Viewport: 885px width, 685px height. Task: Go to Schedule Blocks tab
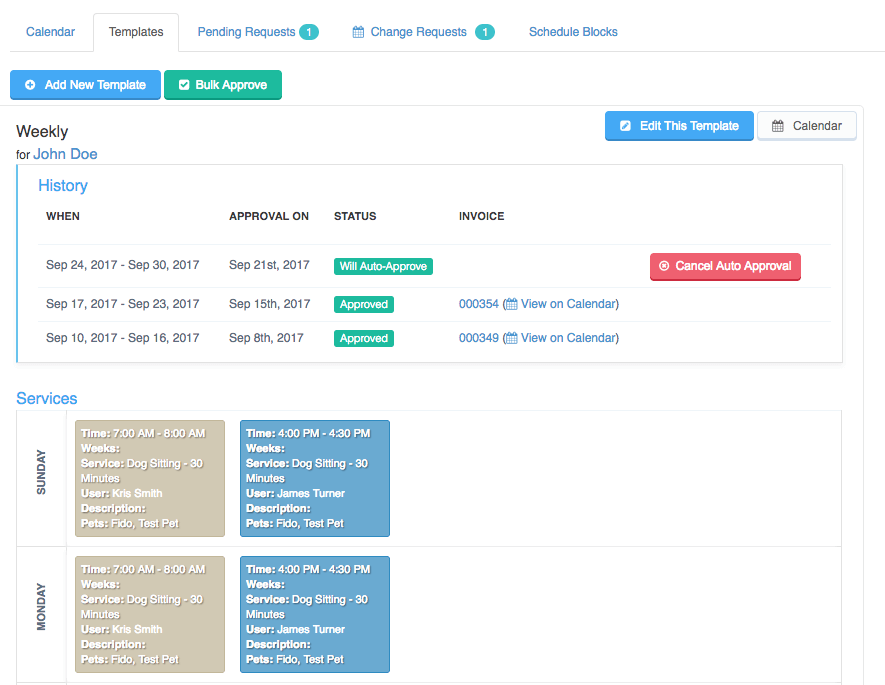573,32
